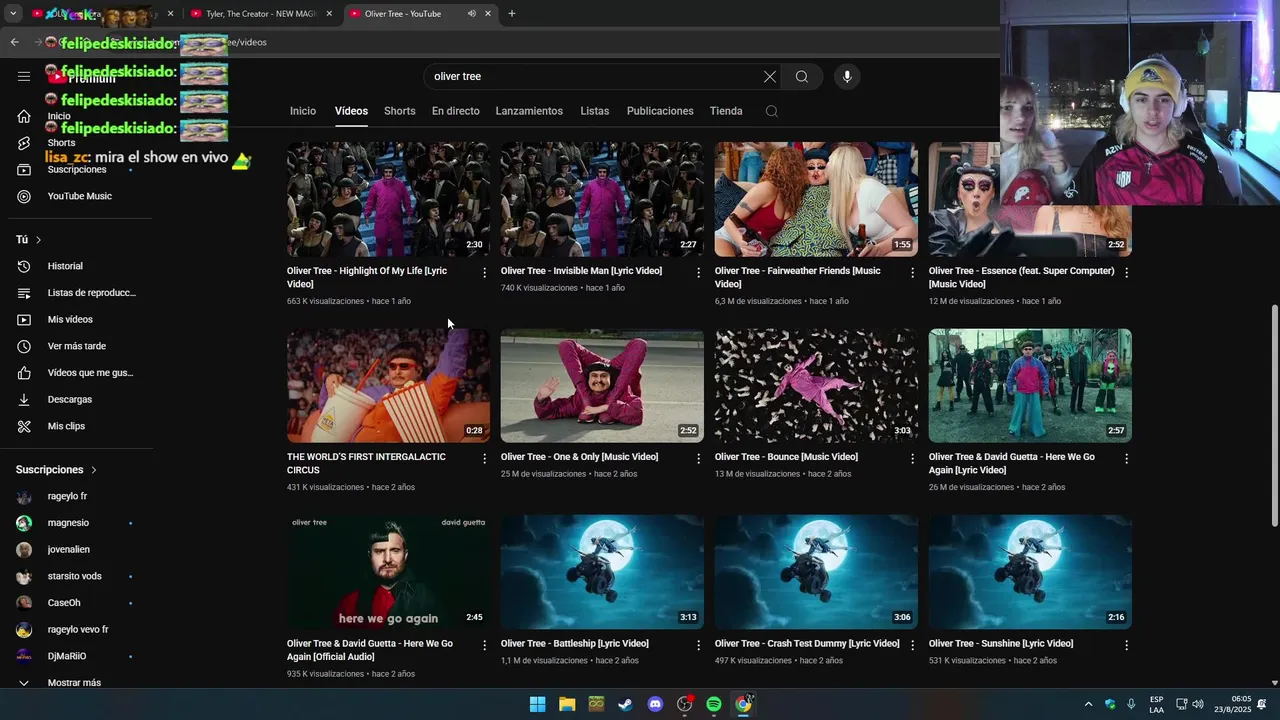Open Suscripciones page in sidebar
Screen dimensions: 1280x720
click(x=76, y=169)
